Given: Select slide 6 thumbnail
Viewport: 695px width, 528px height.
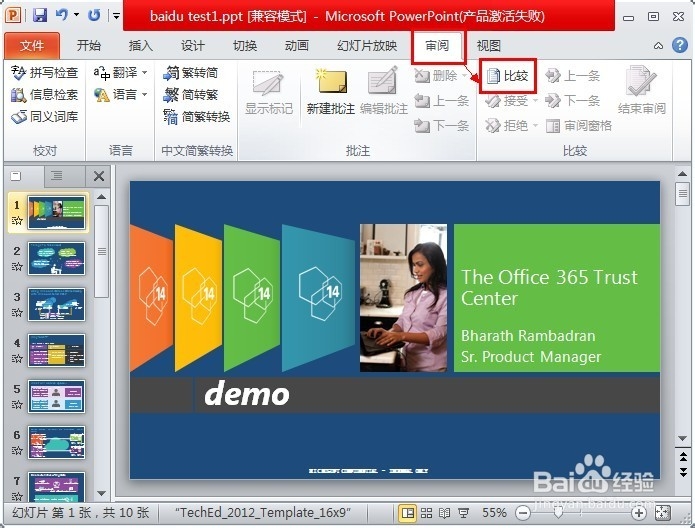Looking at the screenshot, I should coord(56,443).
